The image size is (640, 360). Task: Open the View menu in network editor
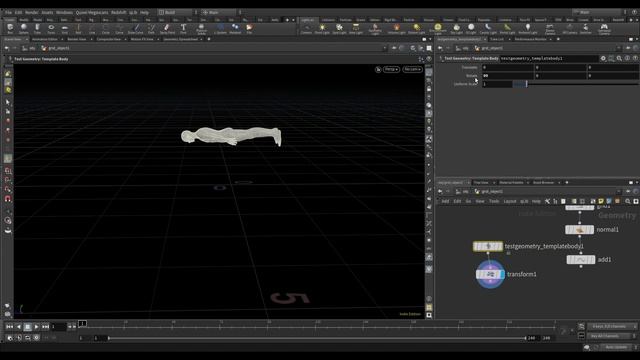coord(480,201)
